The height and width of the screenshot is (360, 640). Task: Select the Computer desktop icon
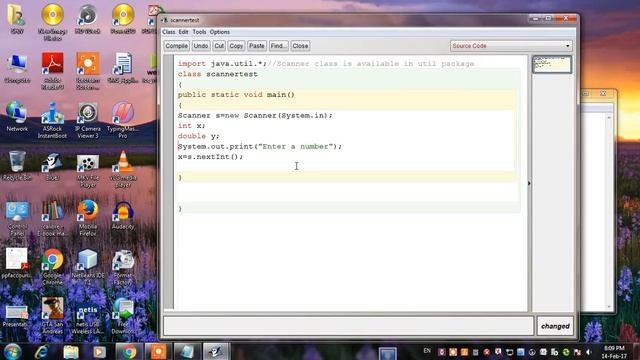pyautogui.click(x=17, y=68)
